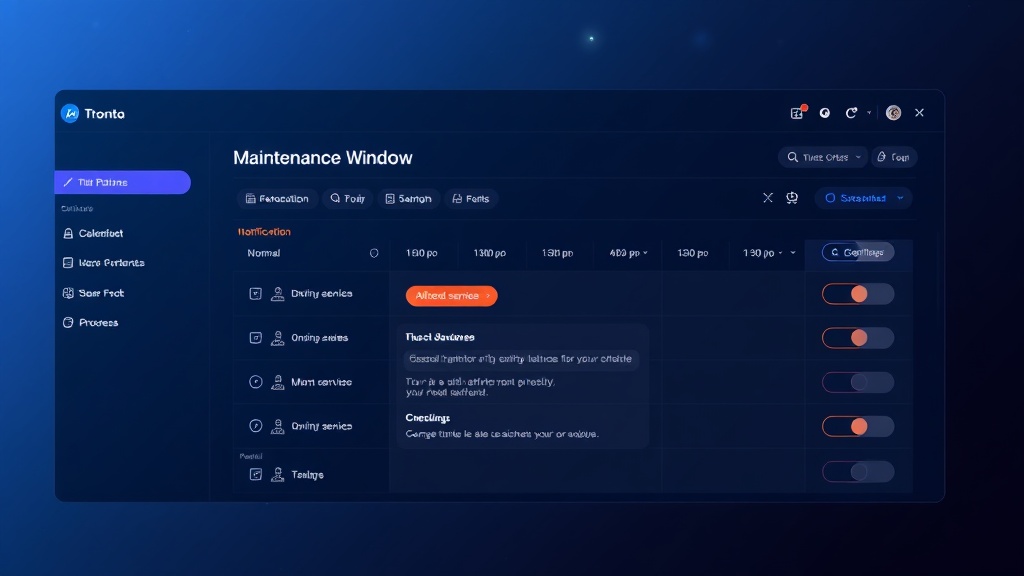Turn off the toggle next to Checkings
The width and height of the screenshot is (1024, 576).
858,425
